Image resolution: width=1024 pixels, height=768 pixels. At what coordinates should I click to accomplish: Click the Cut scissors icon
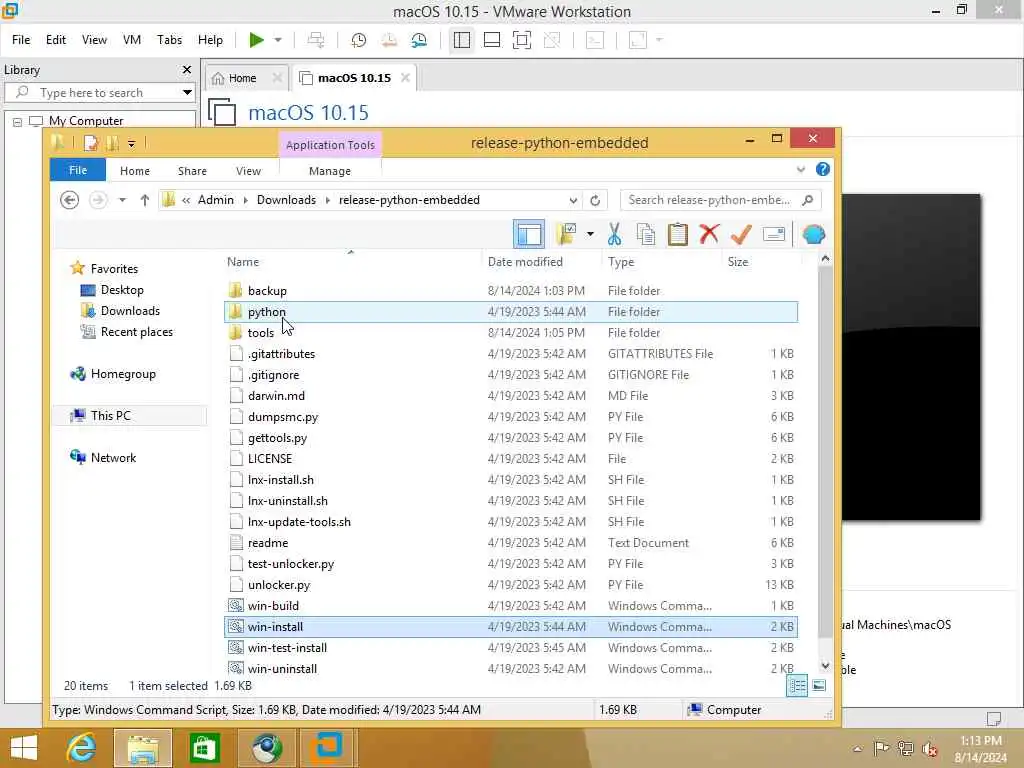[x=614, y=234]
